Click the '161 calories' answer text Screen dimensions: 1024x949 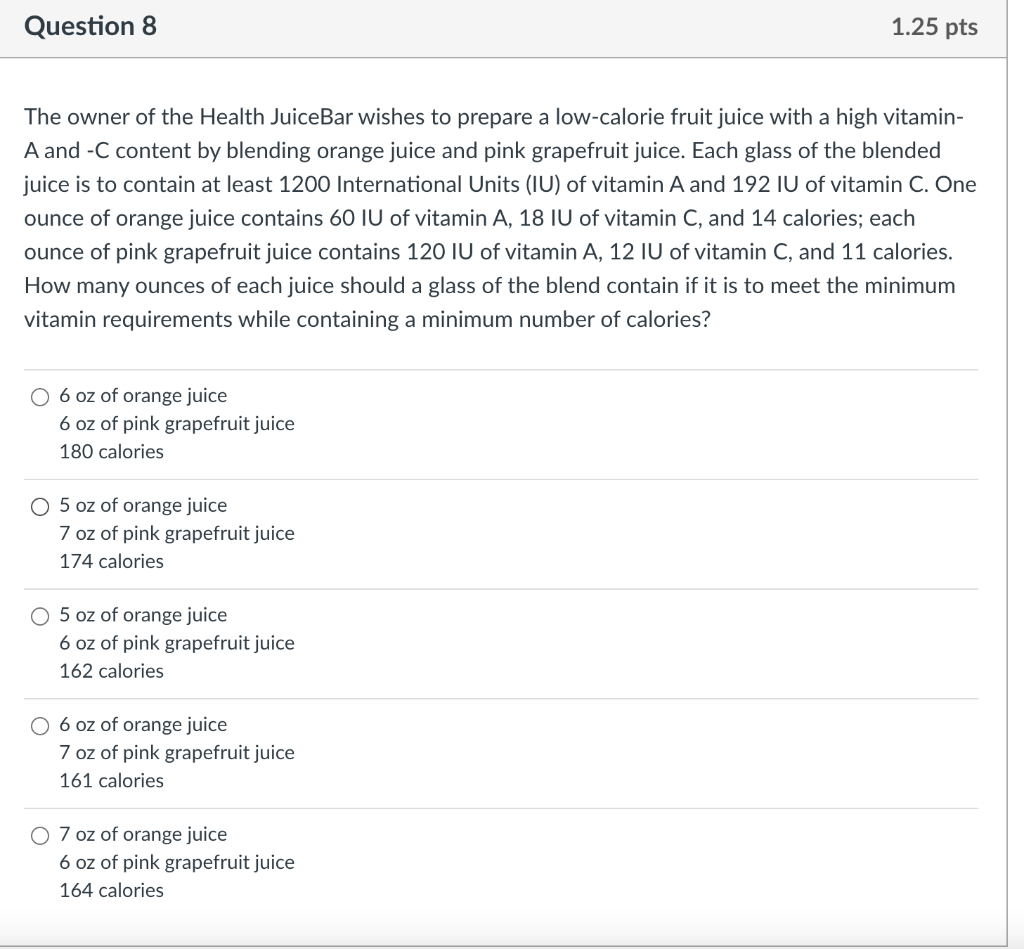(x=112, y=780)
